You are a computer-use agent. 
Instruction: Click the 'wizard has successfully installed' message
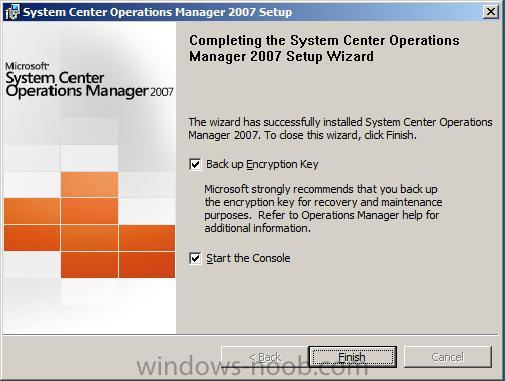pos(340,129)
